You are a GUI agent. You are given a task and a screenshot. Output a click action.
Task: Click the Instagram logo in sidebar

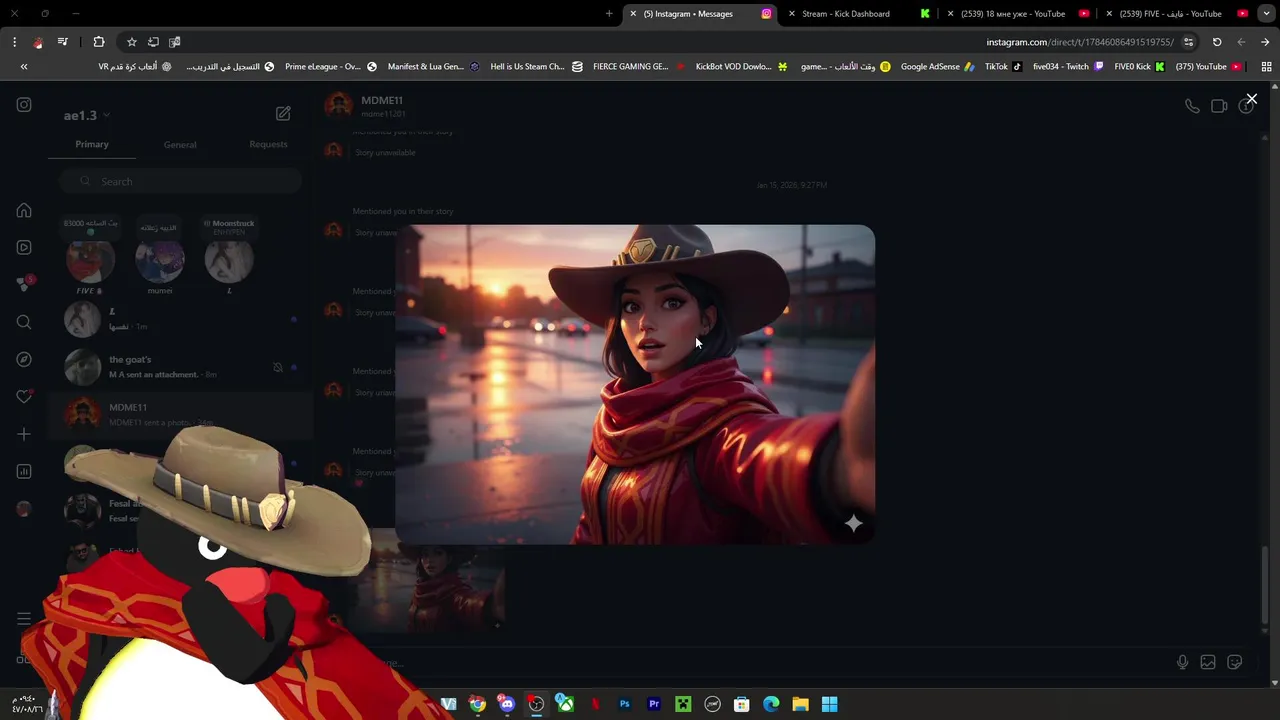[x=24, y=105]
